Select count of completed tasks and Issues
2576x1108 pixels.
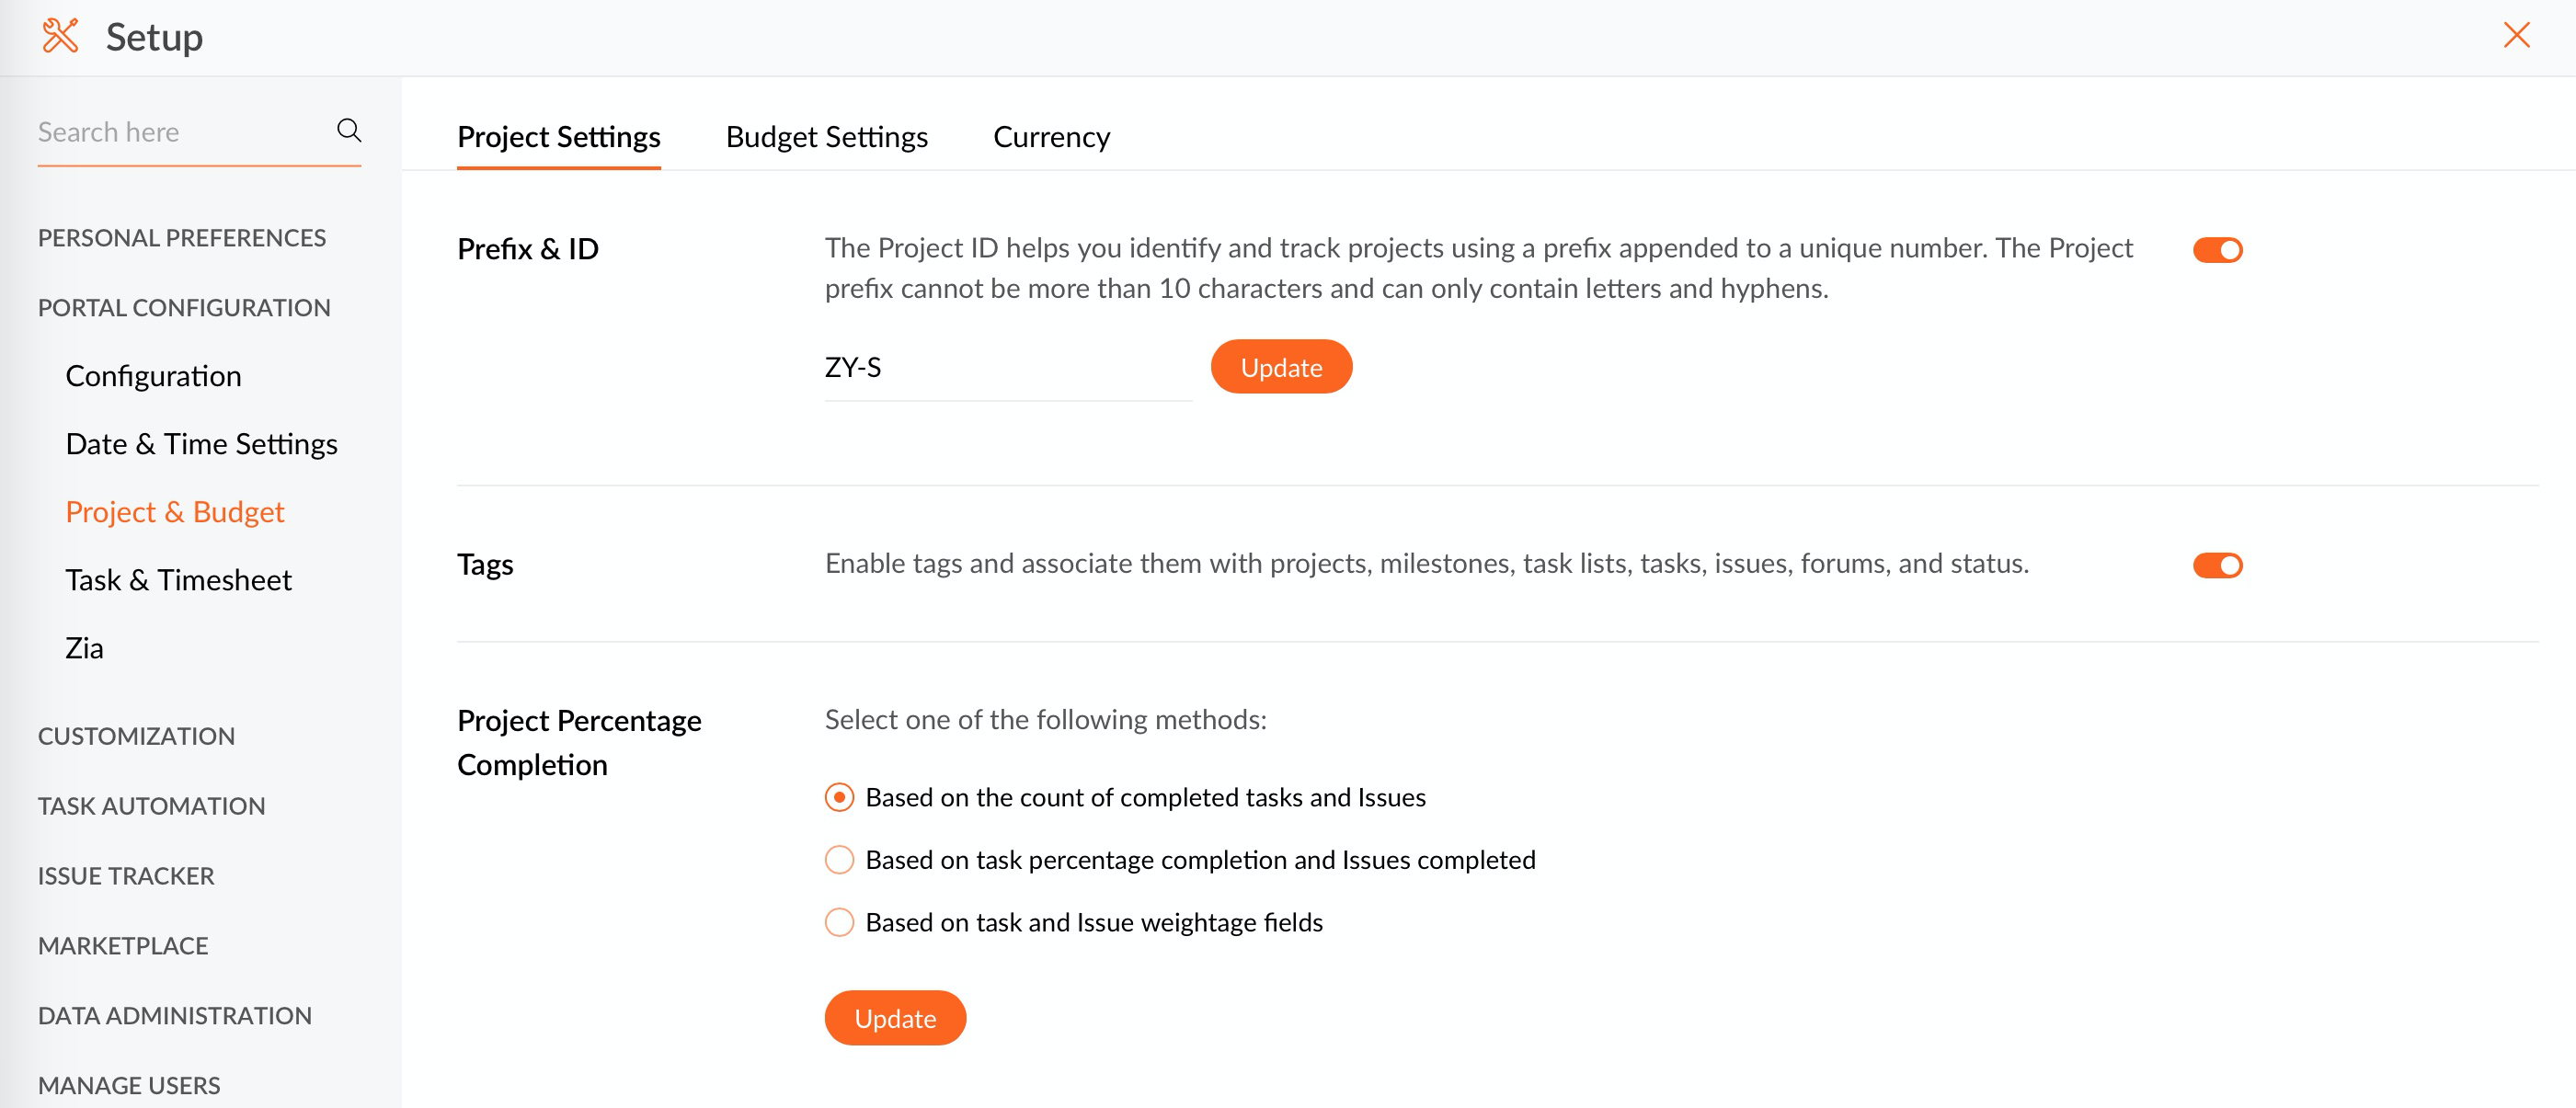pyautogui.click(x=839, y=798)
